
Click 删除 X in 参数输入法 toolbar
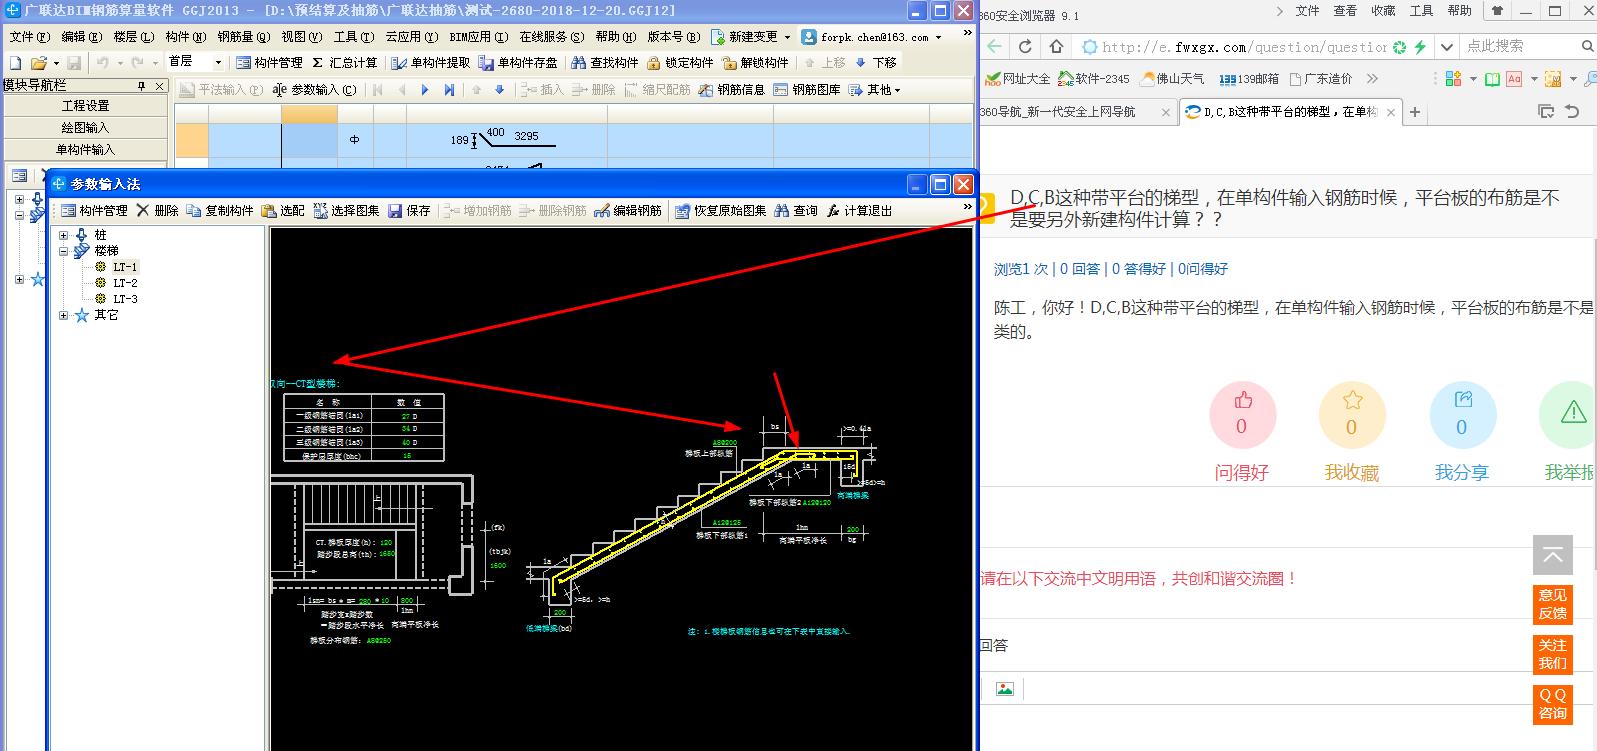157,211
